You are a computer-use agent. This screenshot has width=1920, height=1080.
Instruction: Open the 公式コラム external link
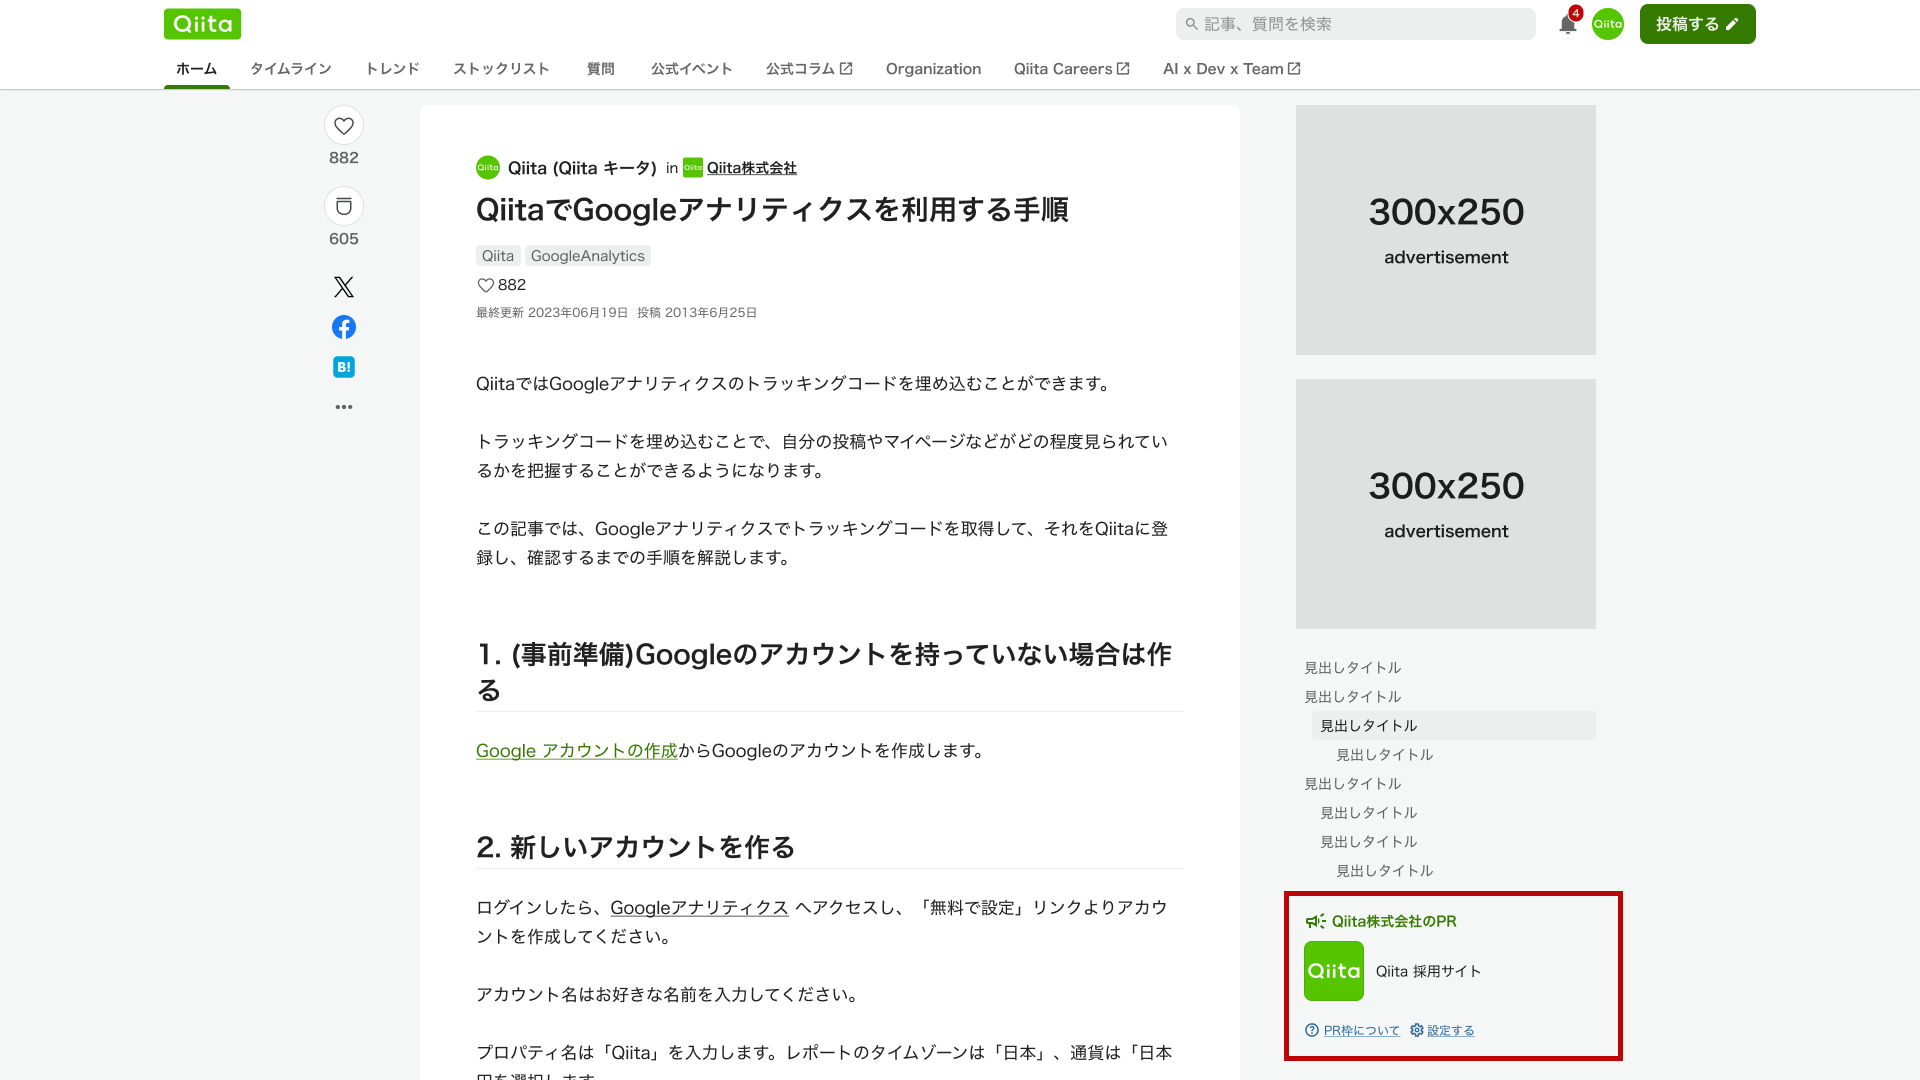point(809,68)
